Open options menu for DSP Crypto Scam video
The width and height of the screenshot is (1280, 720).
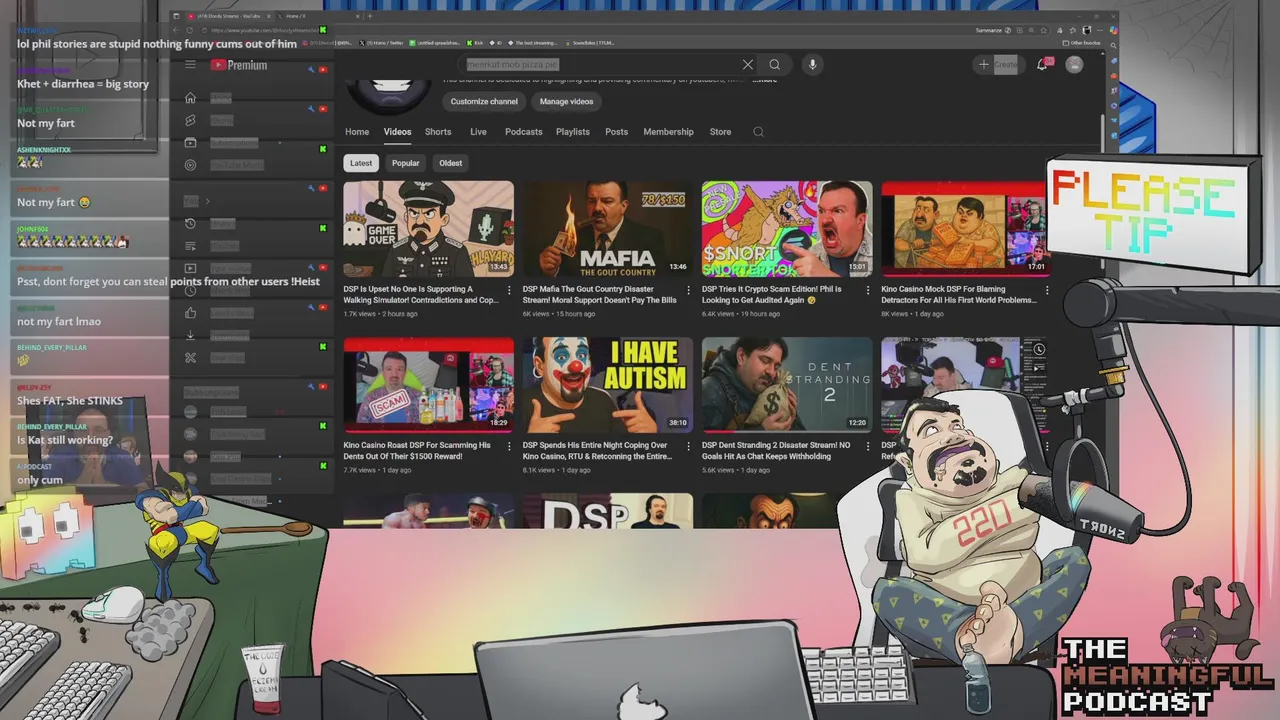coord(867,291)
